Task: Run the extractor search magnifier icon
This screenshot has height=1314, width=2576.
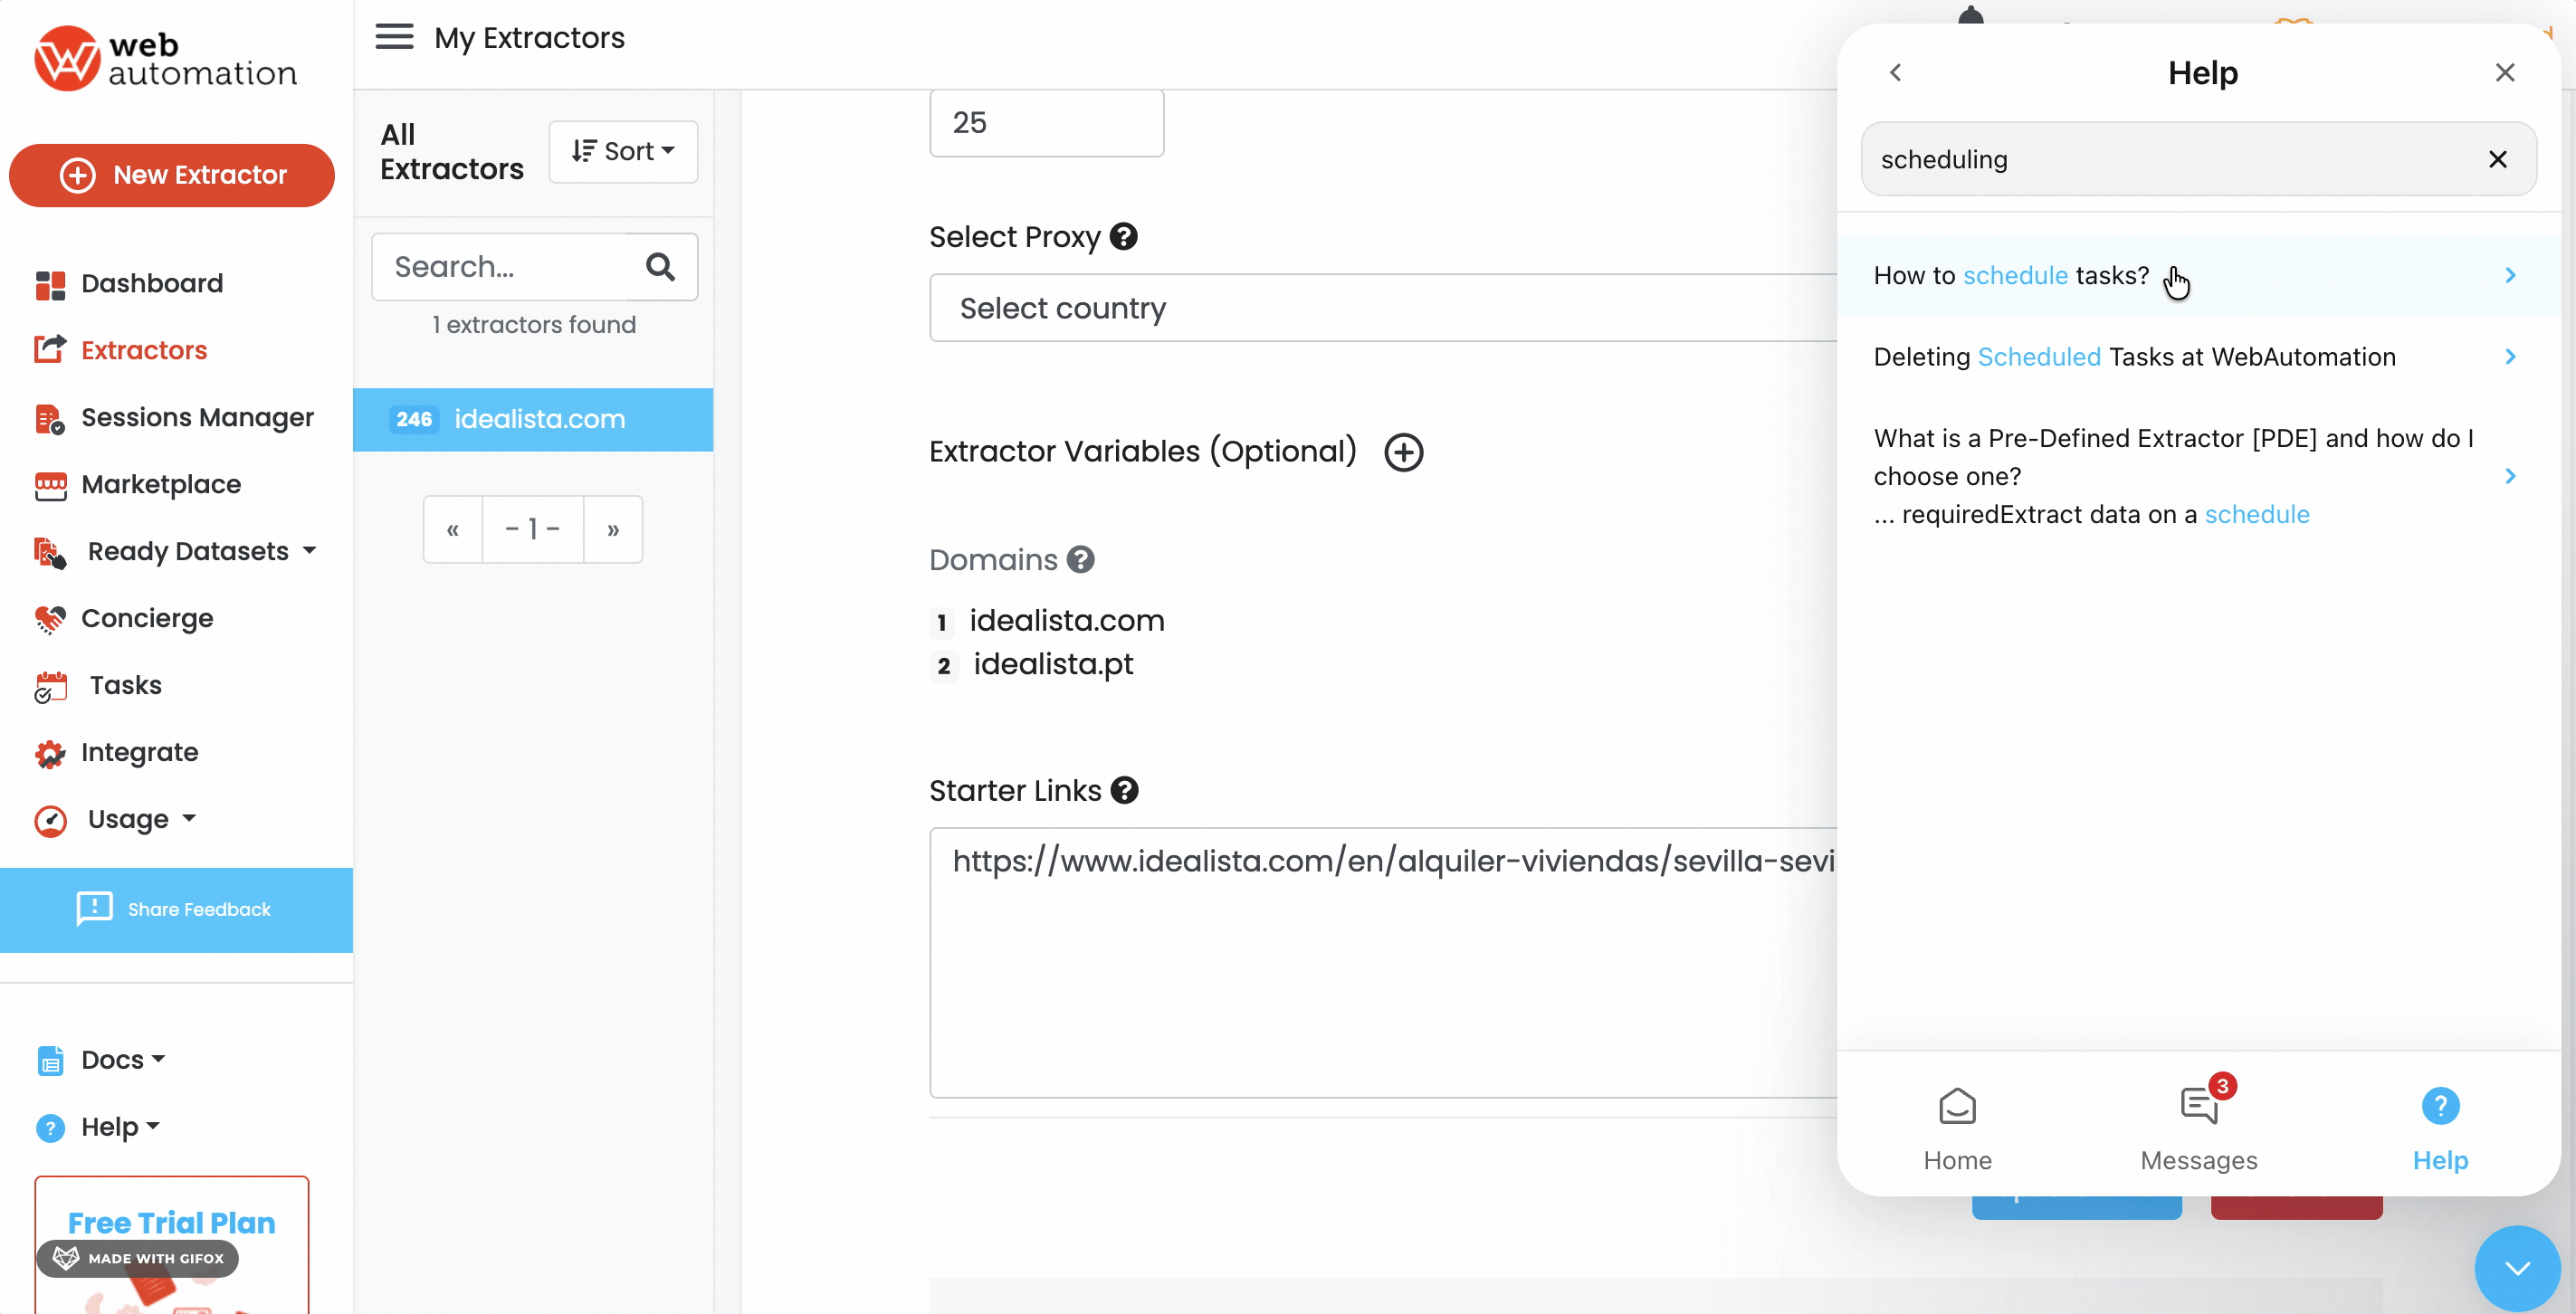Action: (660, 266)
